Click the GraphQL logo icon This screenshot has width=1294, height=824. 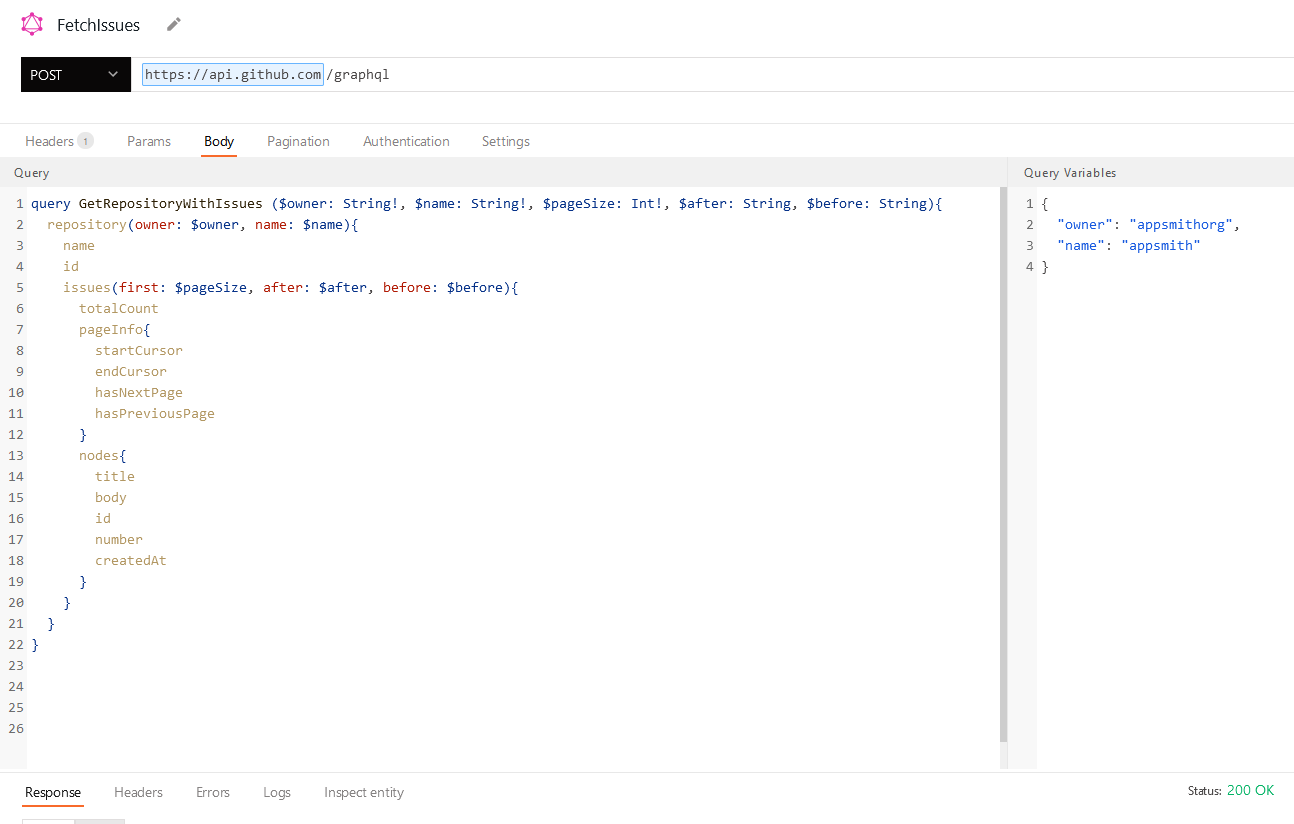(32, 24)
